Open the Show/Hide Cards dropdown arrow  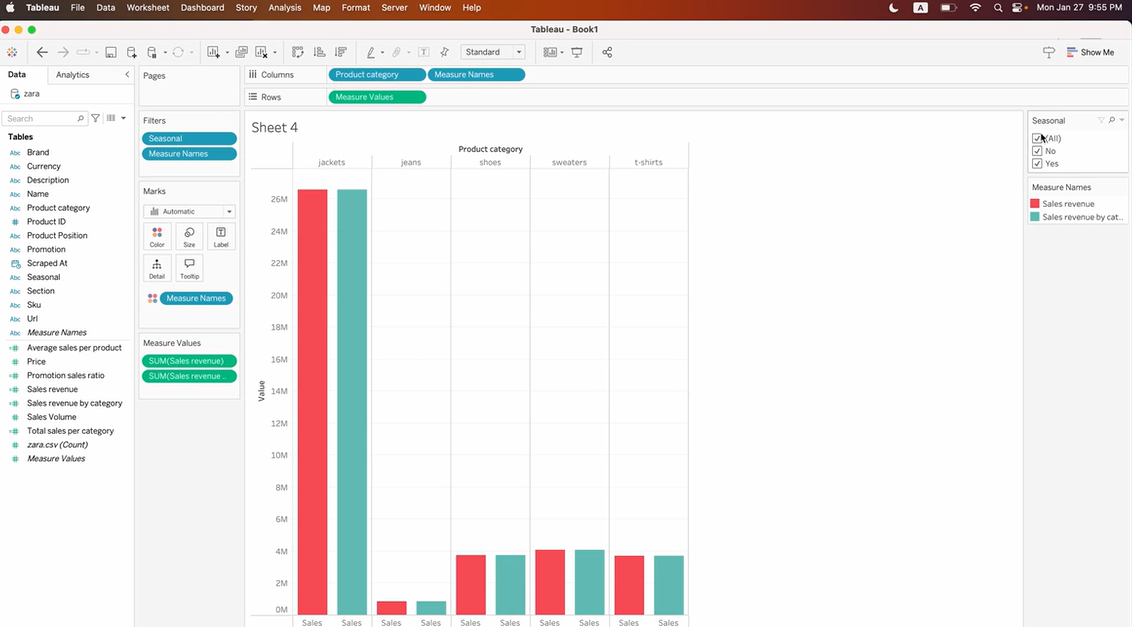pyautogui.click(x=562, y=52)
